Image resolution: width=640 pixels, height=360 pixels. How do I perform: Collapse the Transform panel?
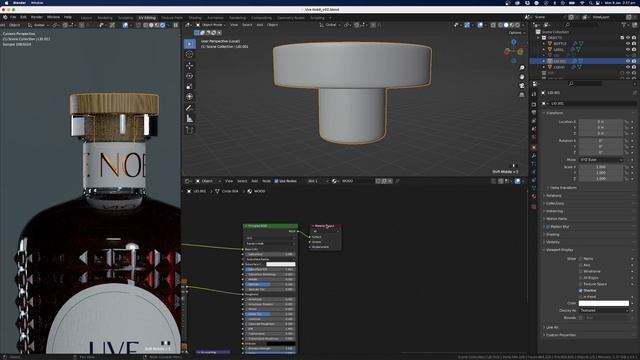(554, 113)
